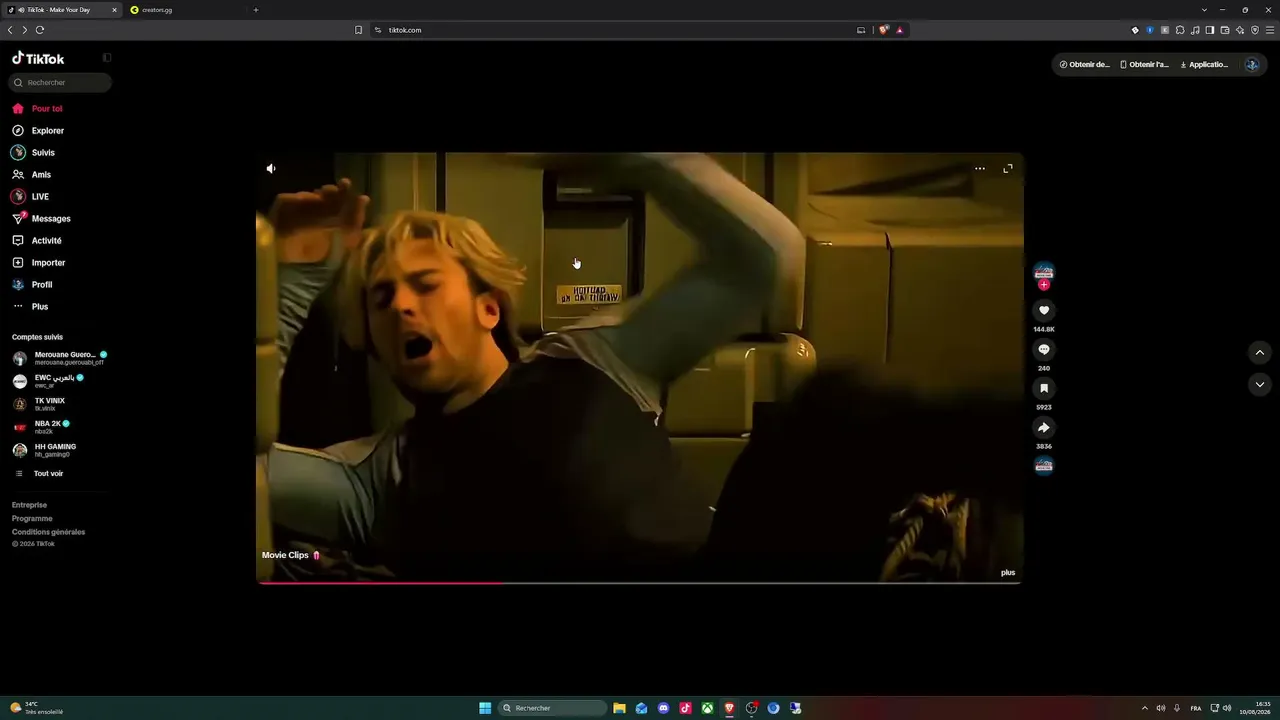
Task: Switch to the creators.gg tab
Action: pyautogui.click(x=185, y=10)
